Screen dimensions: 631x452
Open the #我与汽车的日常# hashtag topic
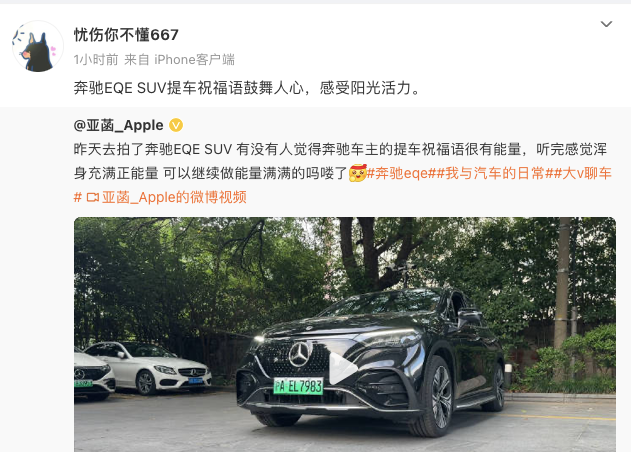pyautogui.click(x=491, y=173)
